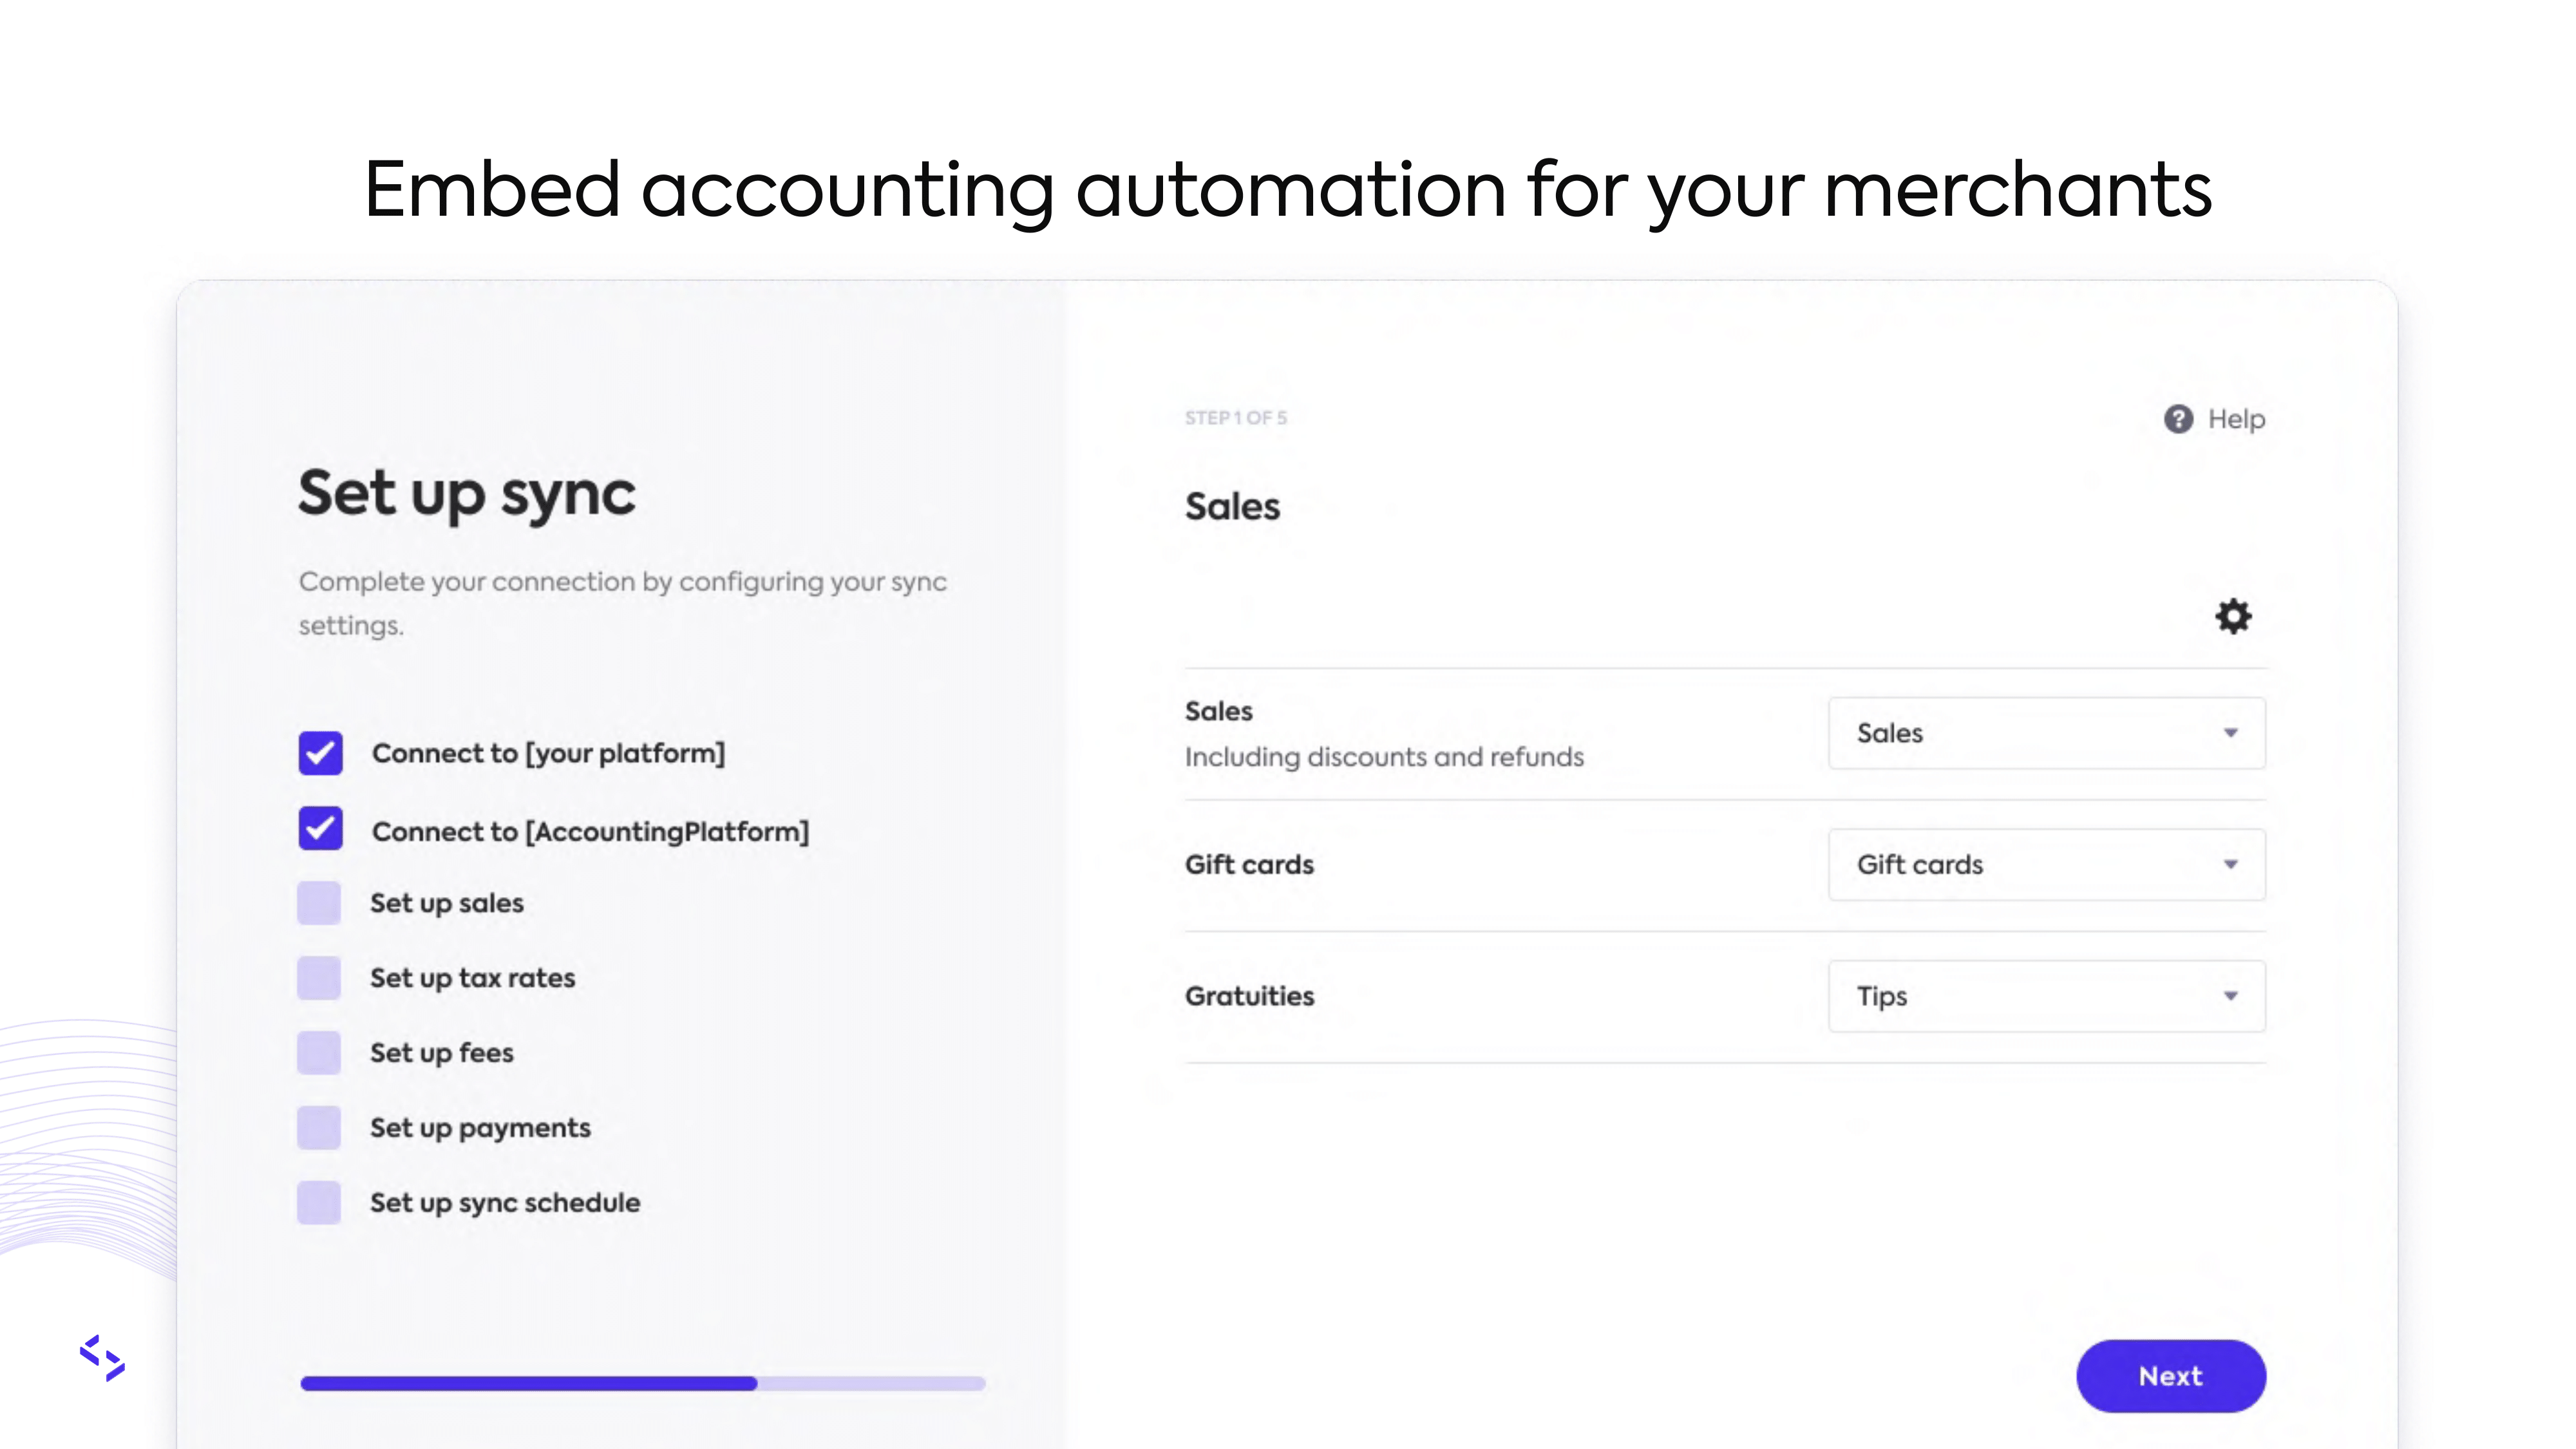
Task: Open the Help link
Action: pos(2236,419)
